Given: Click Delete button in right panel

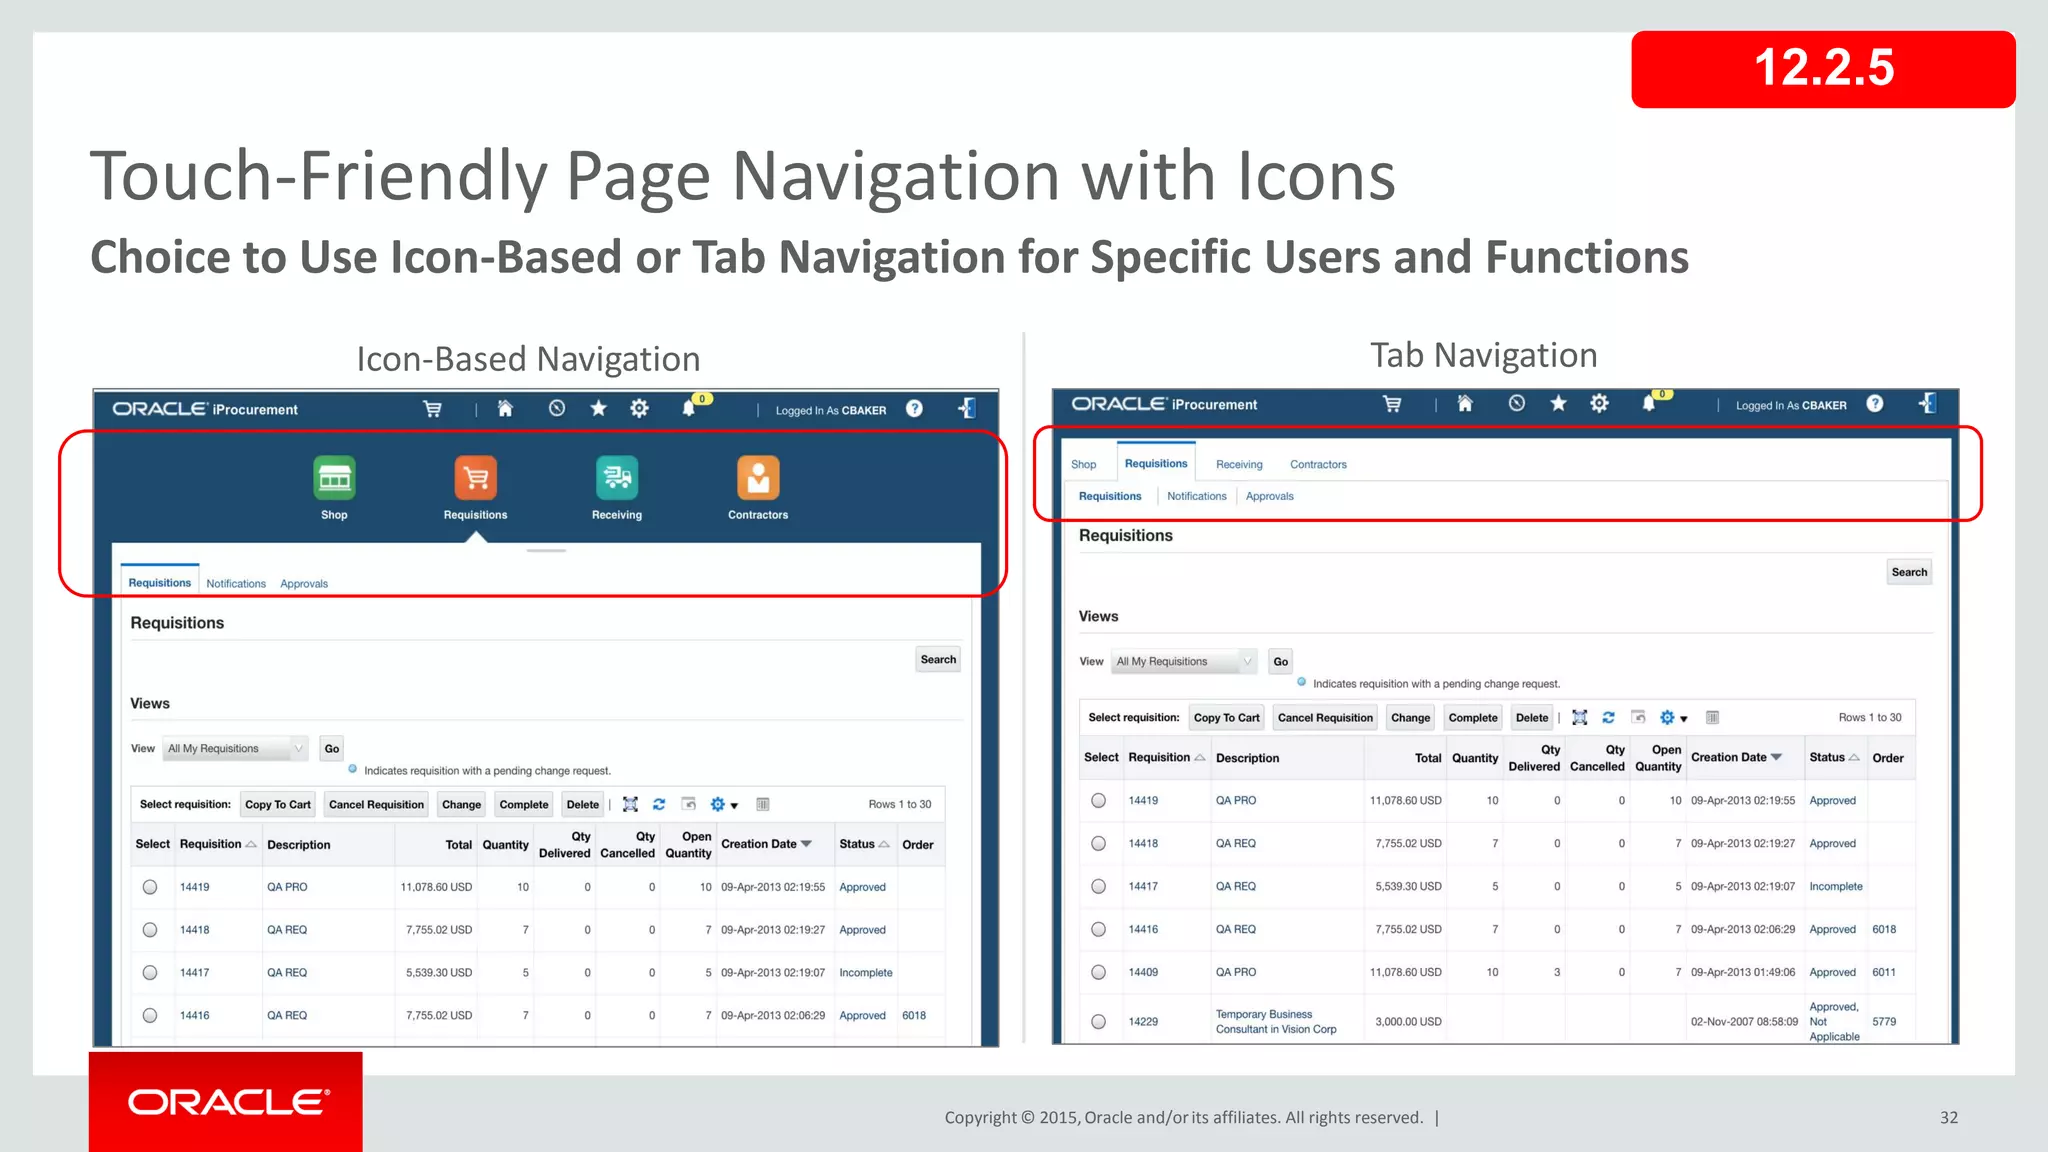Looking at the screenshot, I should (1532, 717).
